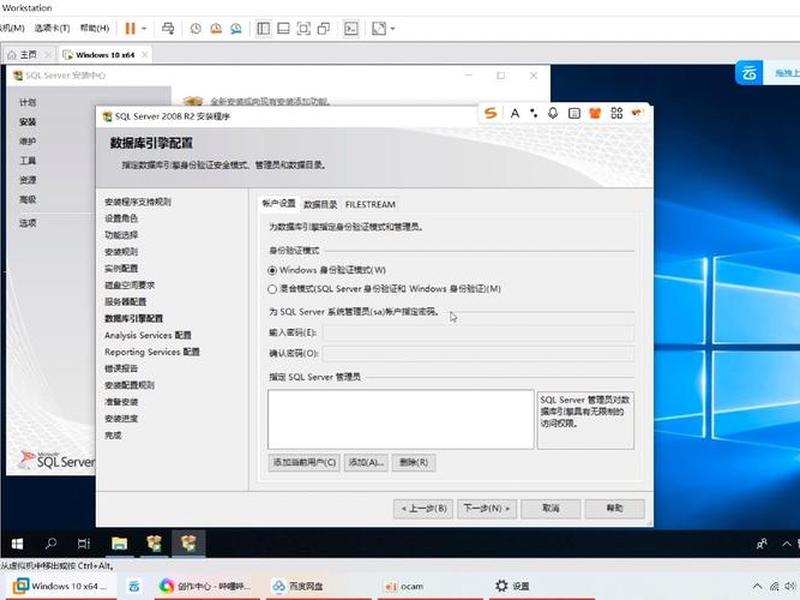The height and width of the screenshot is (600, 800).
Task: Open the snapshot manager blue clock icon
Action: 236,29
